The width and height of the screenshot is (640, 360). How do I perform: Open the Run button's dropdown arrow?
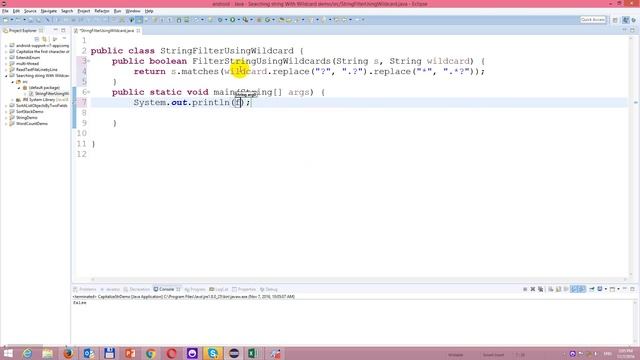coord(238,20)
